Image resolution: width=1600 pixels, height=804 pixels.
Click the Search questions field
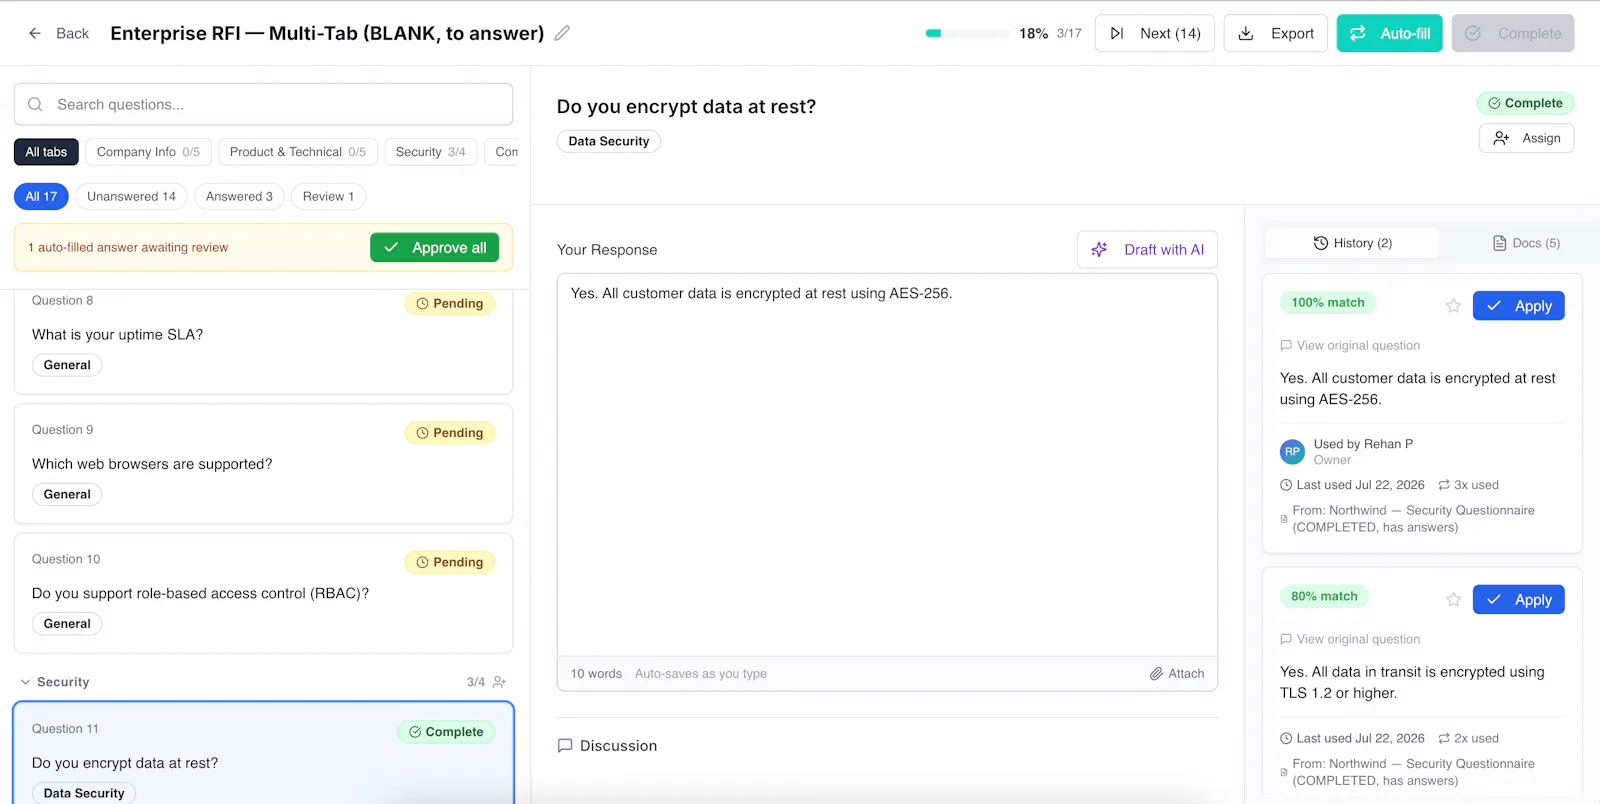click(x=263, y=104)
